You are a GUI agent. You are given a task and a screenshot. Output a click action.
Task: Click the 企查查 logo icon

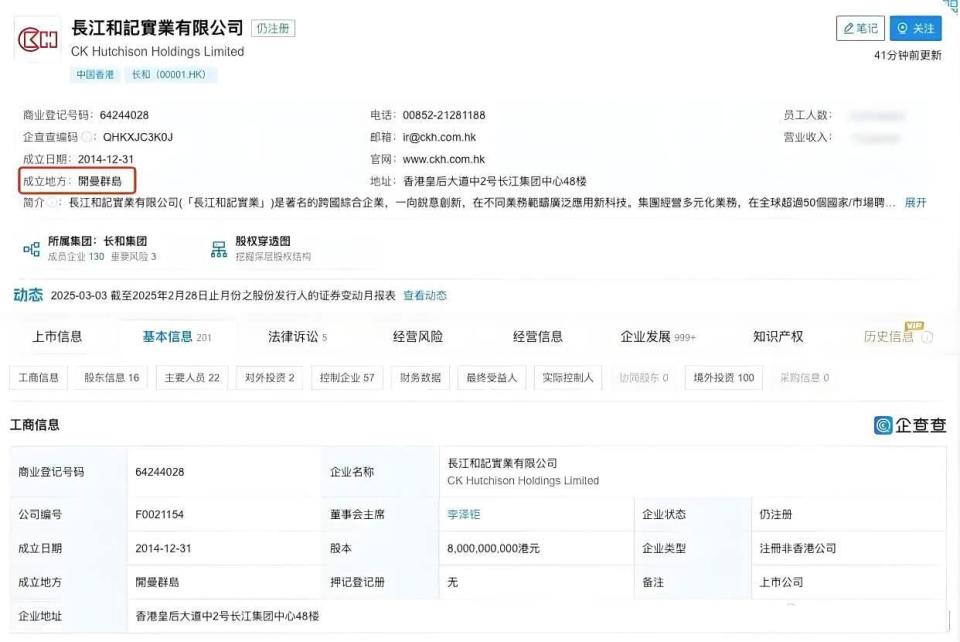click(x=883, y=425)
